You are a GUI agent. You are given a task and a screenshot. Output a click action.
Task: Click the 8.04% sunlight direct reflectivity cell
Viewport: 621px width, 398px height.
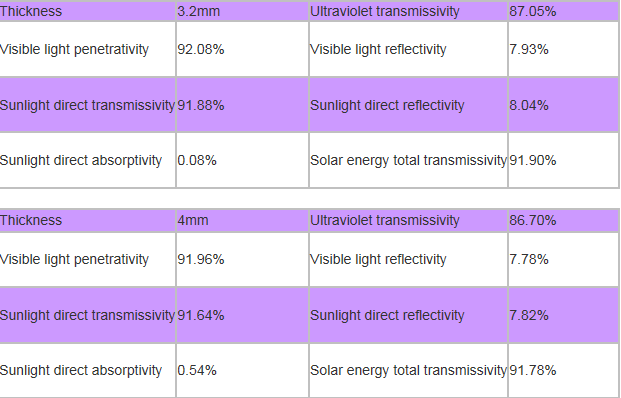tap(563, 105)
